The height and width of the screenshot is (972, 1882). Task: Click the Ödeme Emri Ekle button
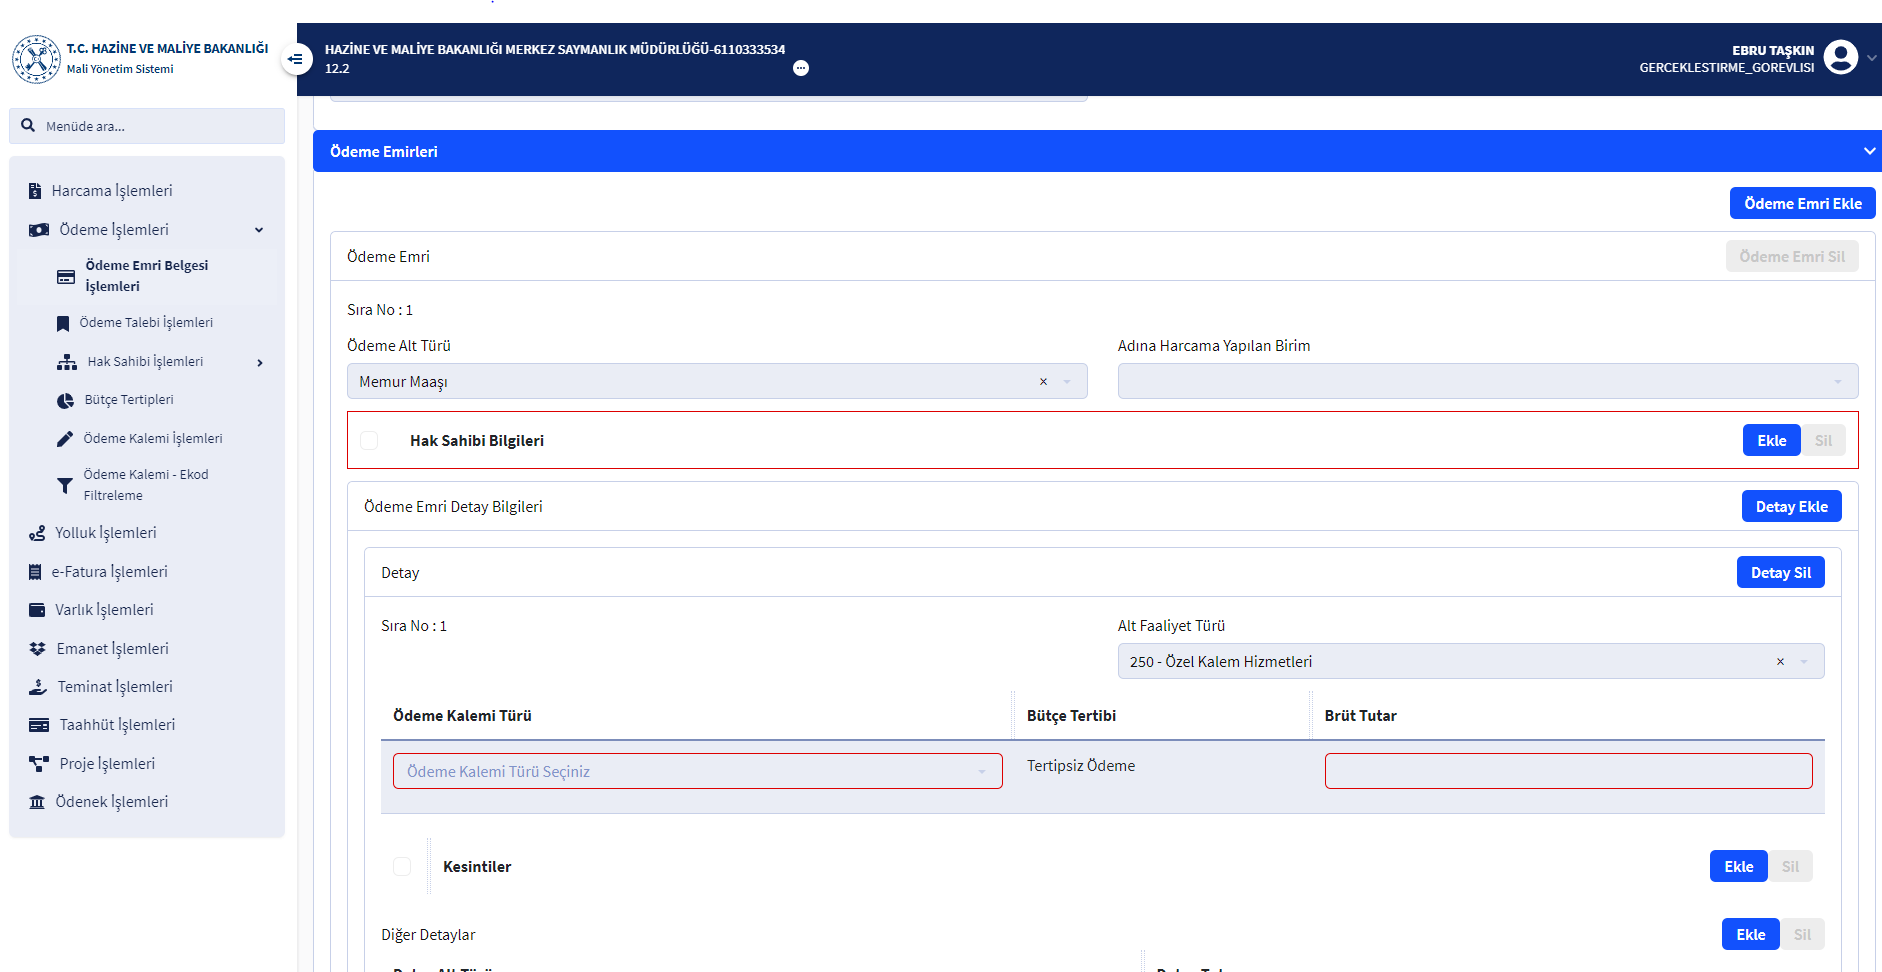click(x=1802, y=203)
